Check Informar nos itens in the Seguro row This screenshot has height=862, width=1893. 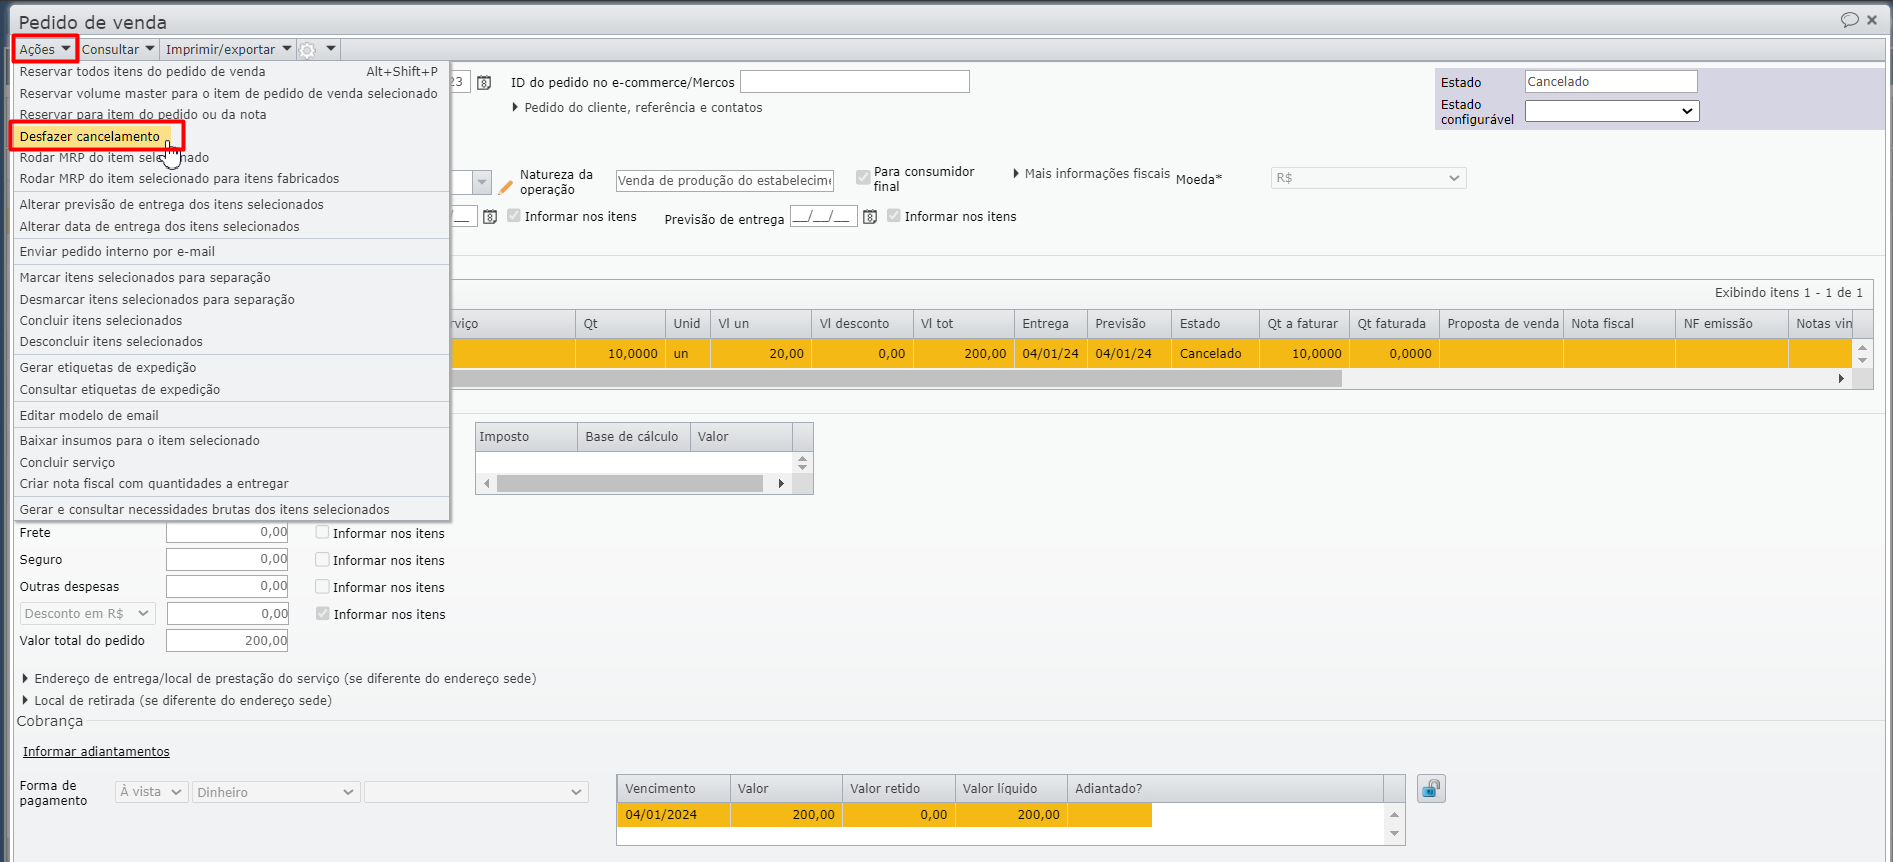[322, 560]
